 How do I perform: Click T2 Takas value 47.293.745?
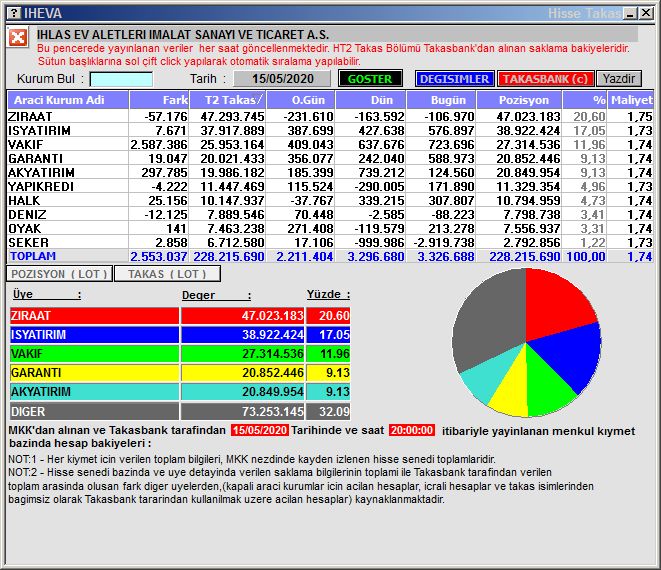232,116
